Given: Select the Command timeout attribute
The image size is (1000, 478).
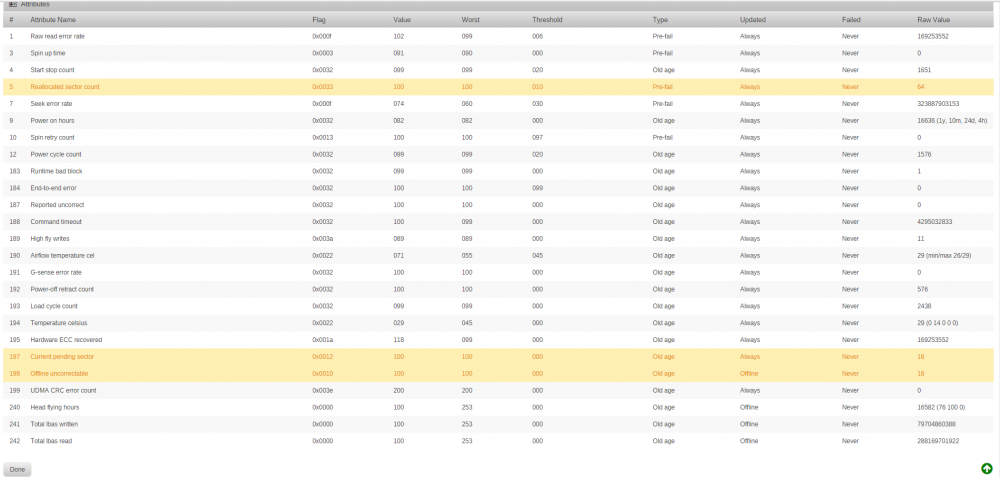Looking at the screenshot, I should pyautogui.click(x=56, y=222).
